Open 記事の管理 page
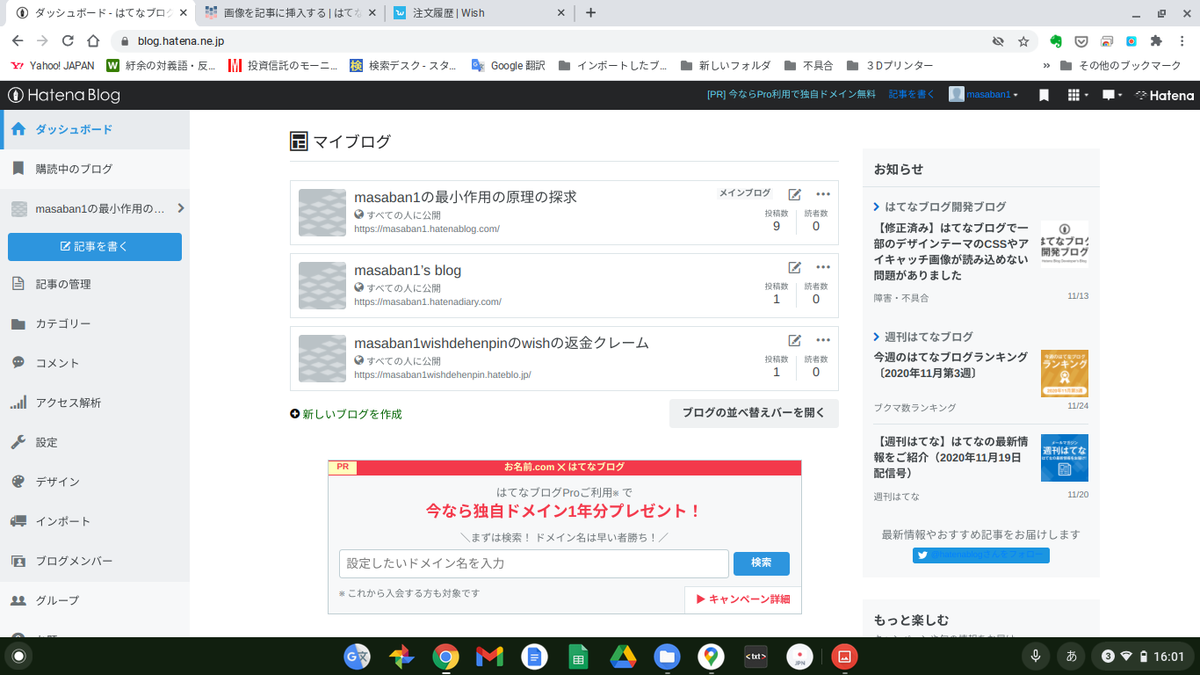Screen dimensions: 1200x675 point(95,284)
